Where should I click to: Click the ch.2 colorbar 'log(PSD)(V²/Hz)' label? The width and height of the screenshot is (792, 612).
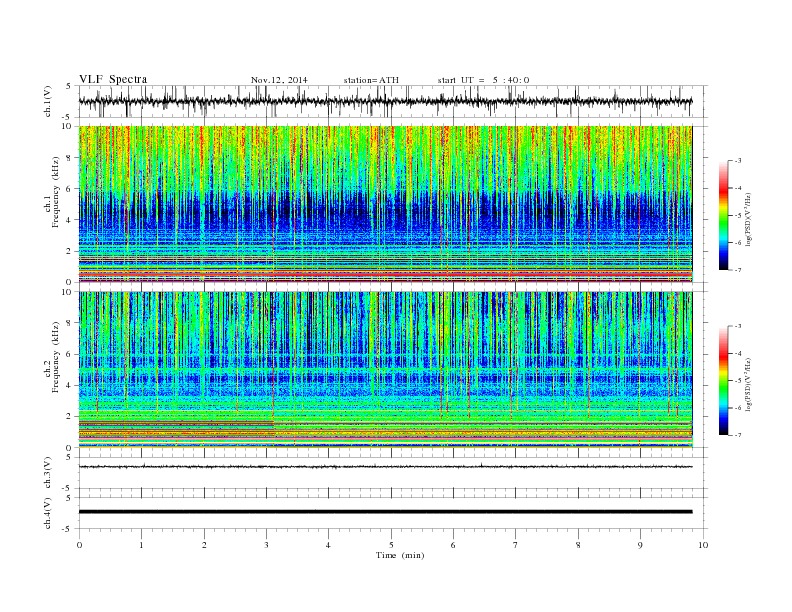click(x=750, y=383)
